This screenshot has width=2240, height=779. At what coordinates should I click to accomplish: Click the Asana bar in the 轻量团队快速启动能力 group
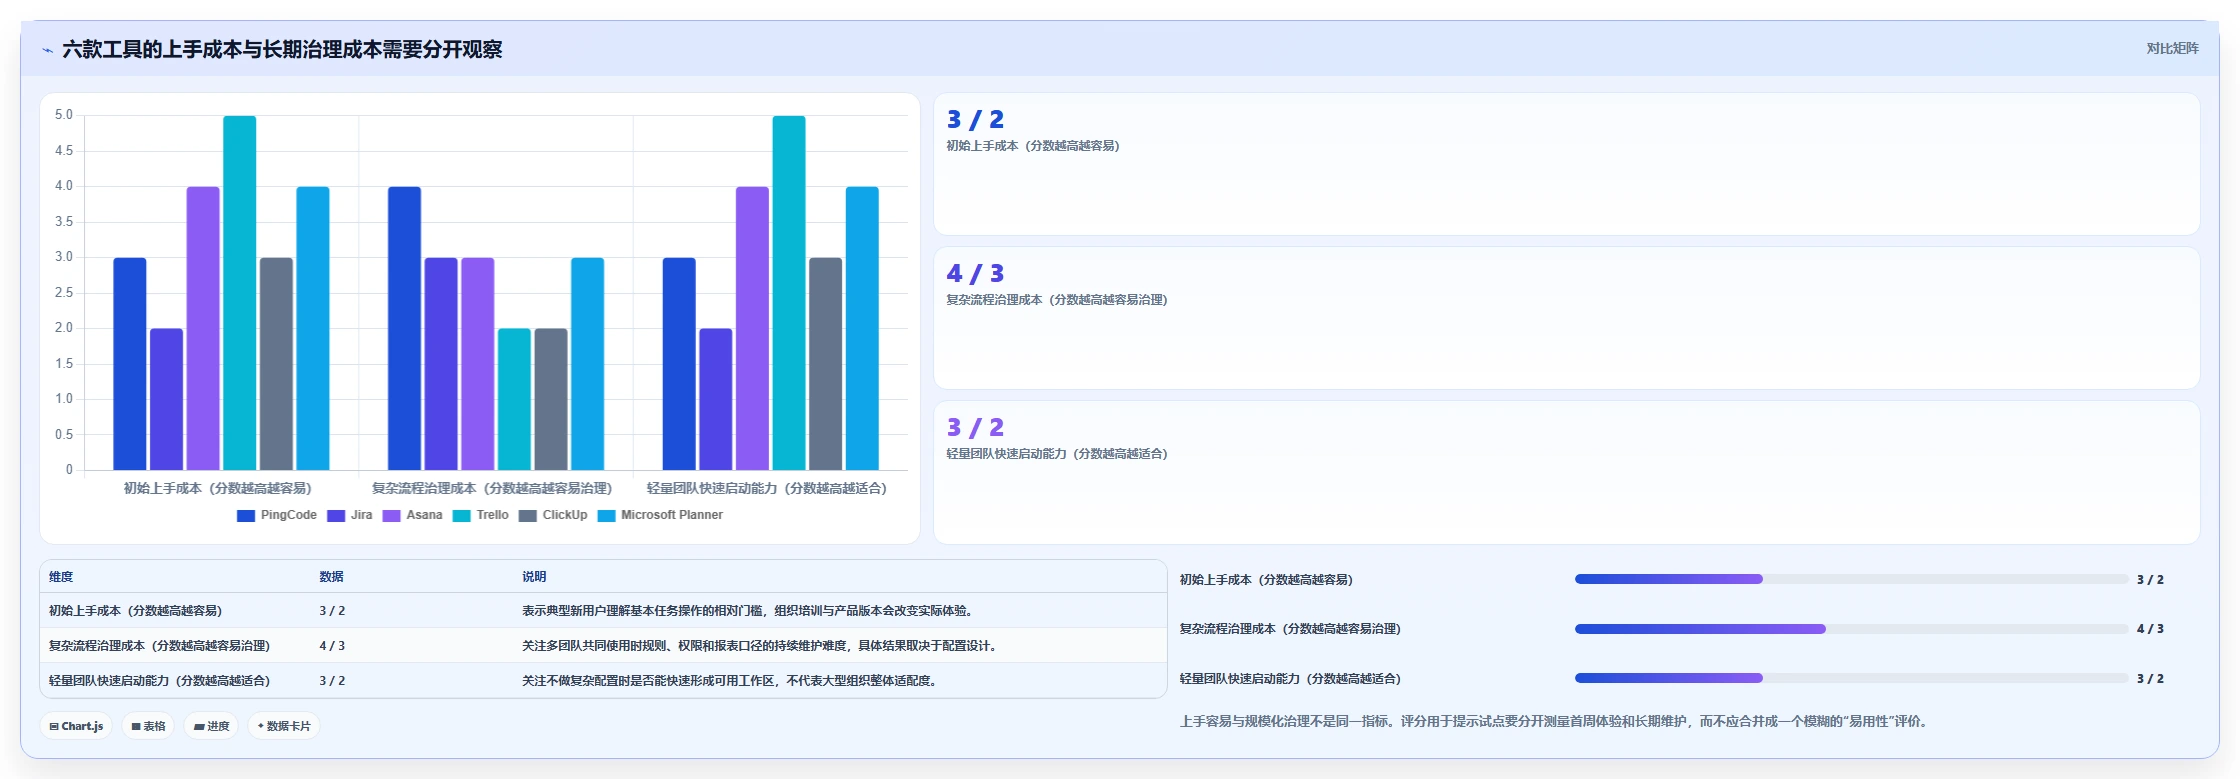(752, 328)
